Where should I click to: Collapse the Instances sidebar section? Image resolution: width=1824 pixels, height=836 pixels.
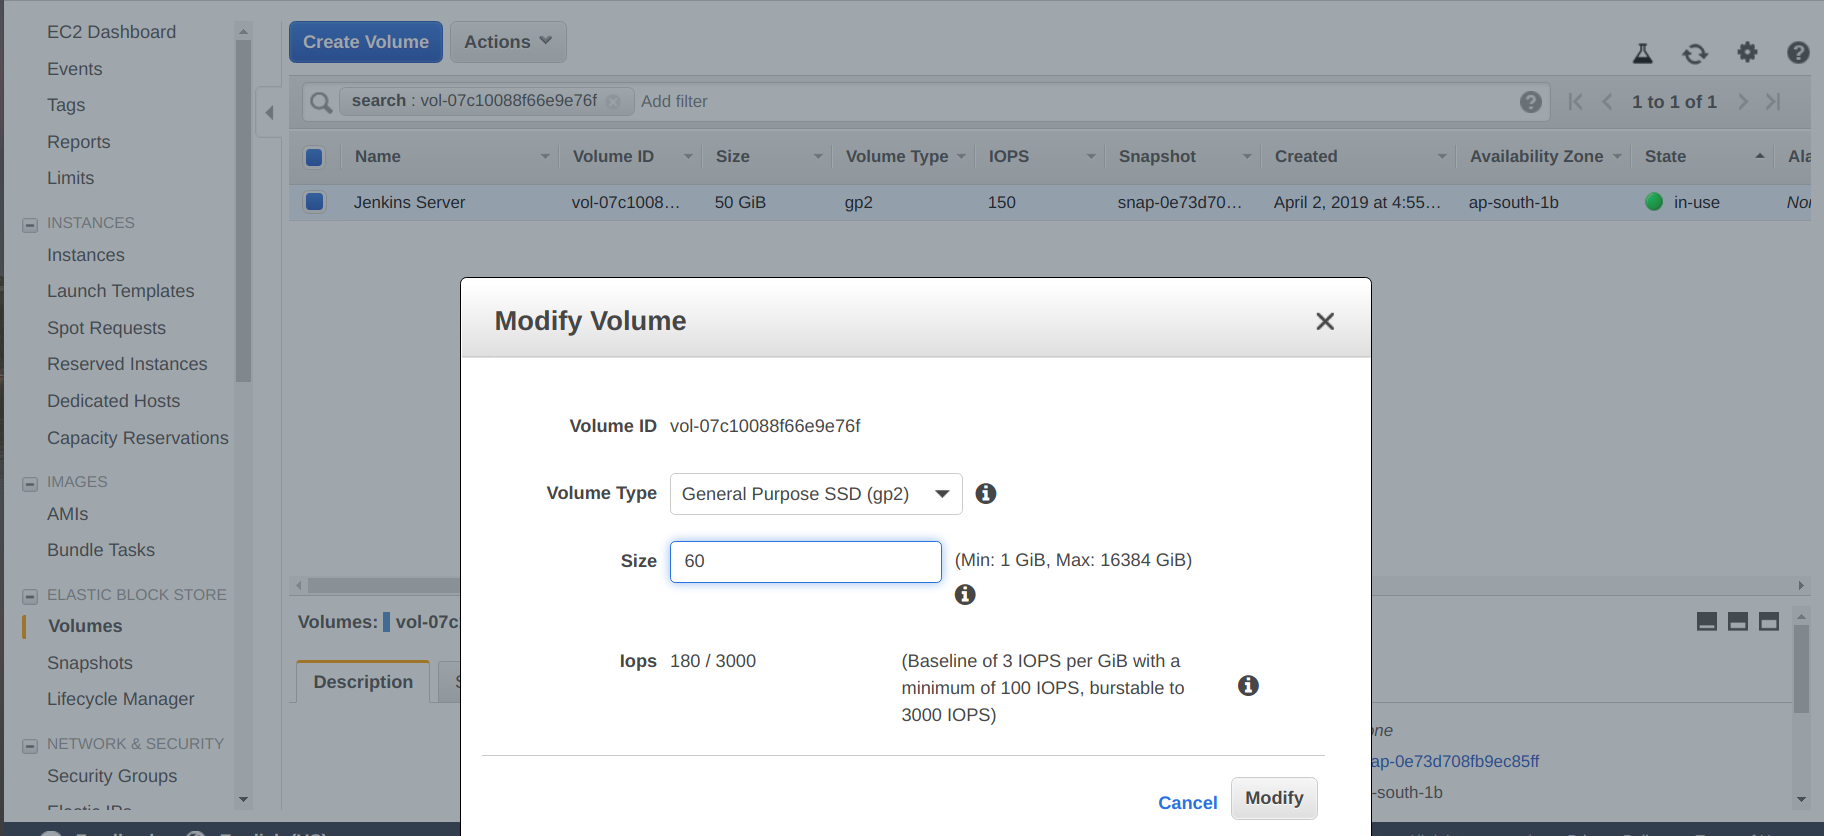(30, 224)
